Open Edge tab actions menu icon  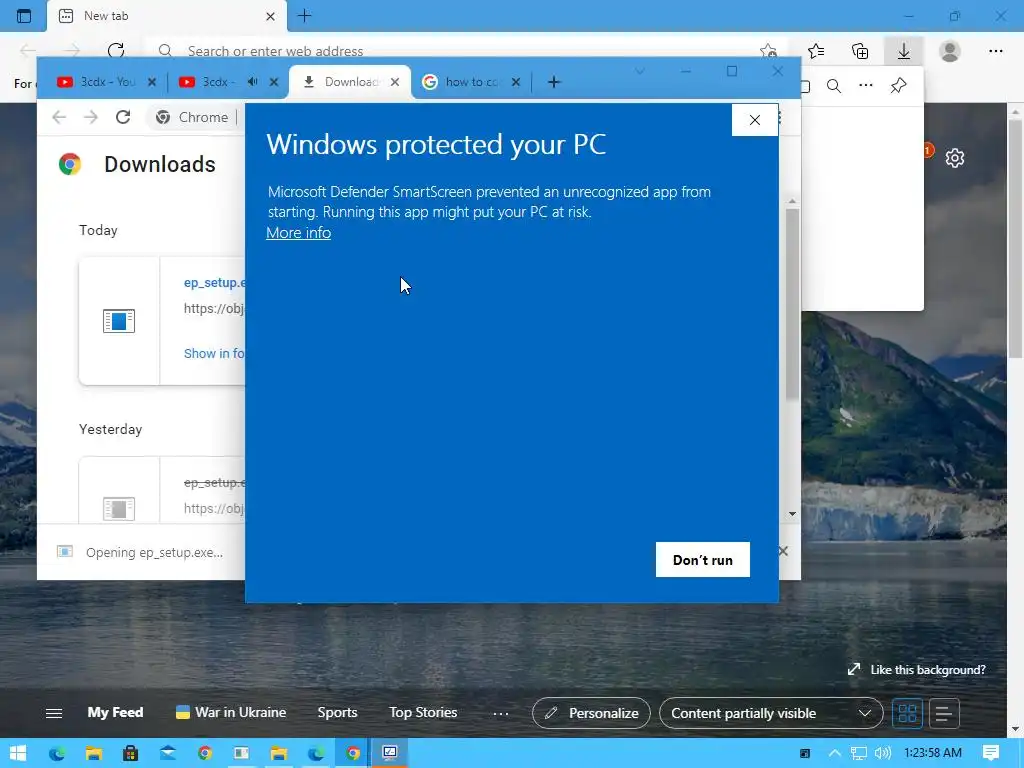[x=24, y=16]
